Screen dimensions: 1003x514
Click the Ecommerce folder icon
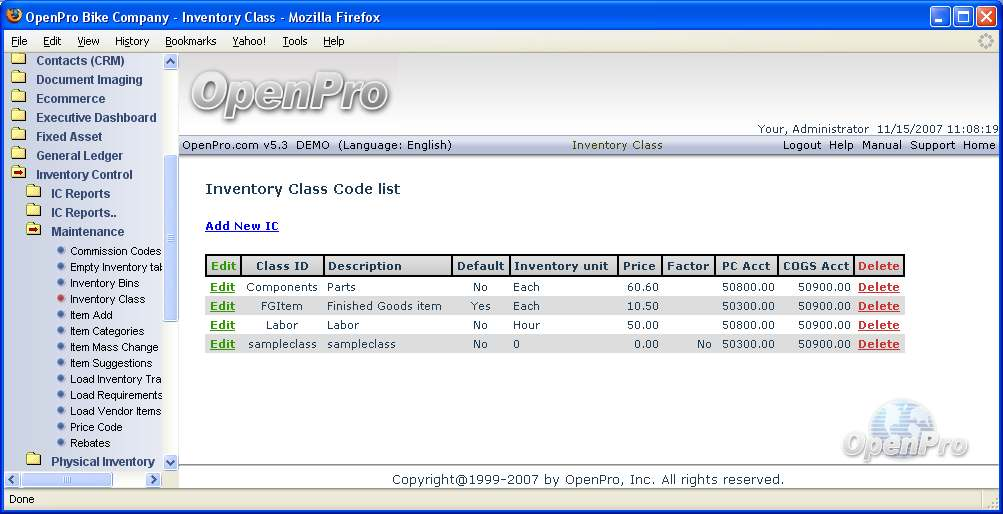pyautogui.click(x=18, y=98)
